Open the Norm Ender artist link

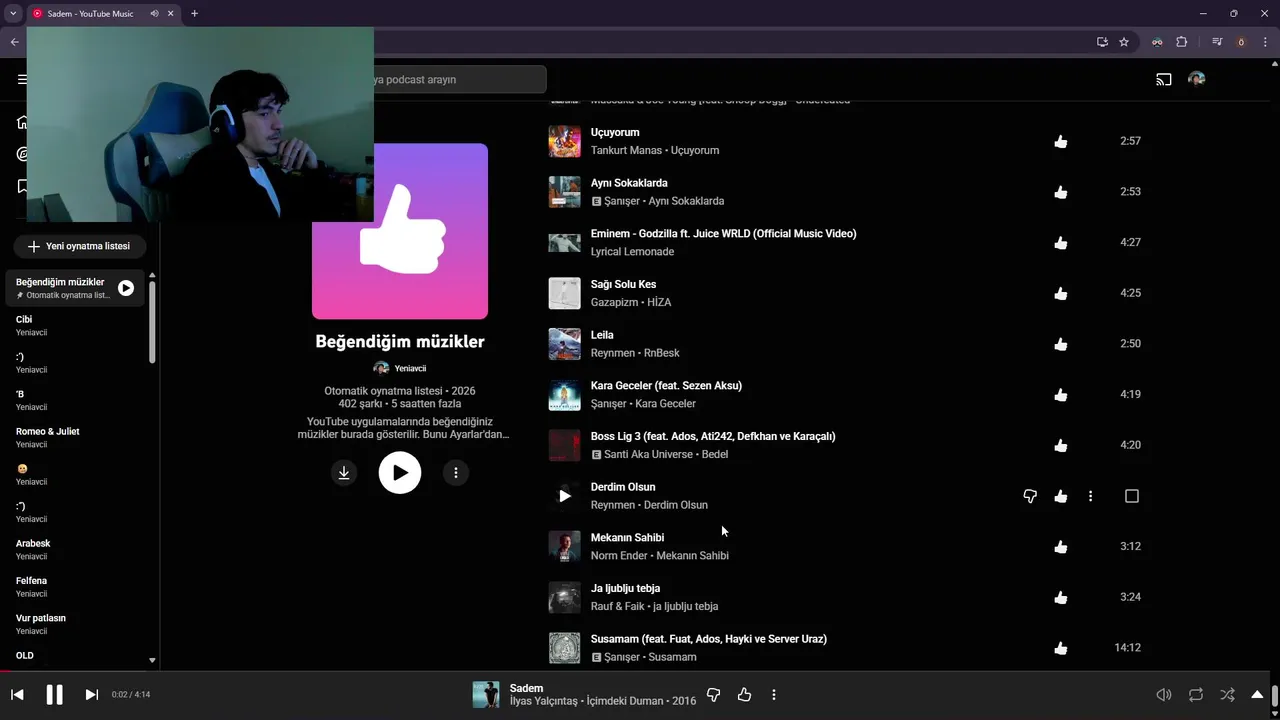coord(619,556)
